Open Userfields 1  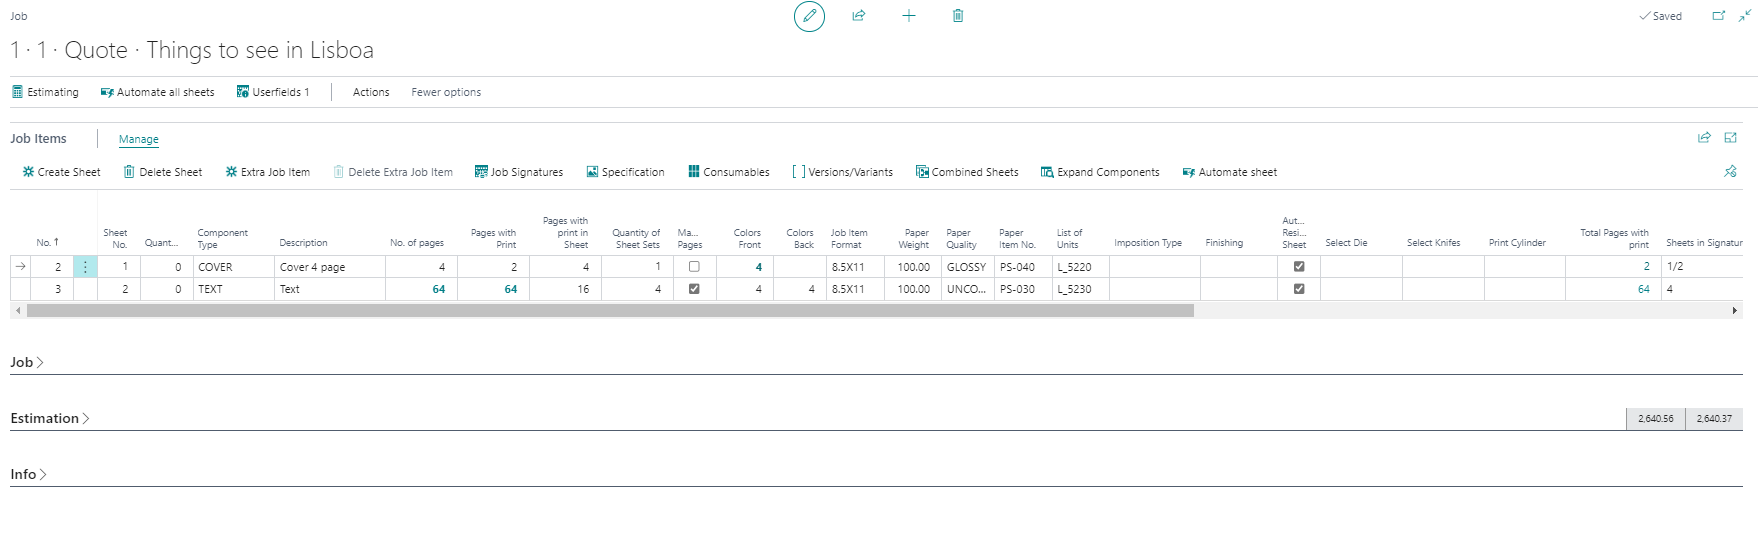273,92
